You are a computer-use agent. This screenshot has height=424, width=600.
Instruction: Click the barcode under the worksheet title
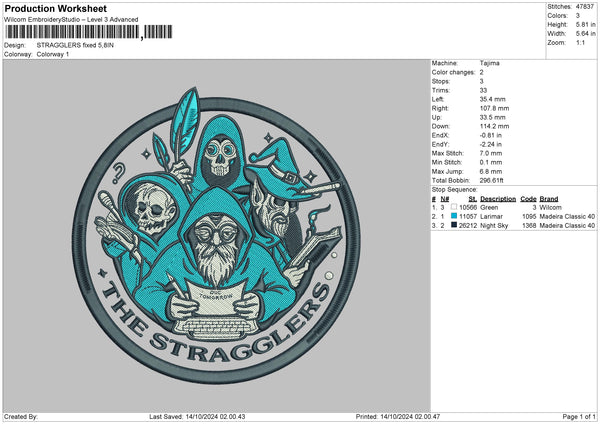click(x=88, y=32)
